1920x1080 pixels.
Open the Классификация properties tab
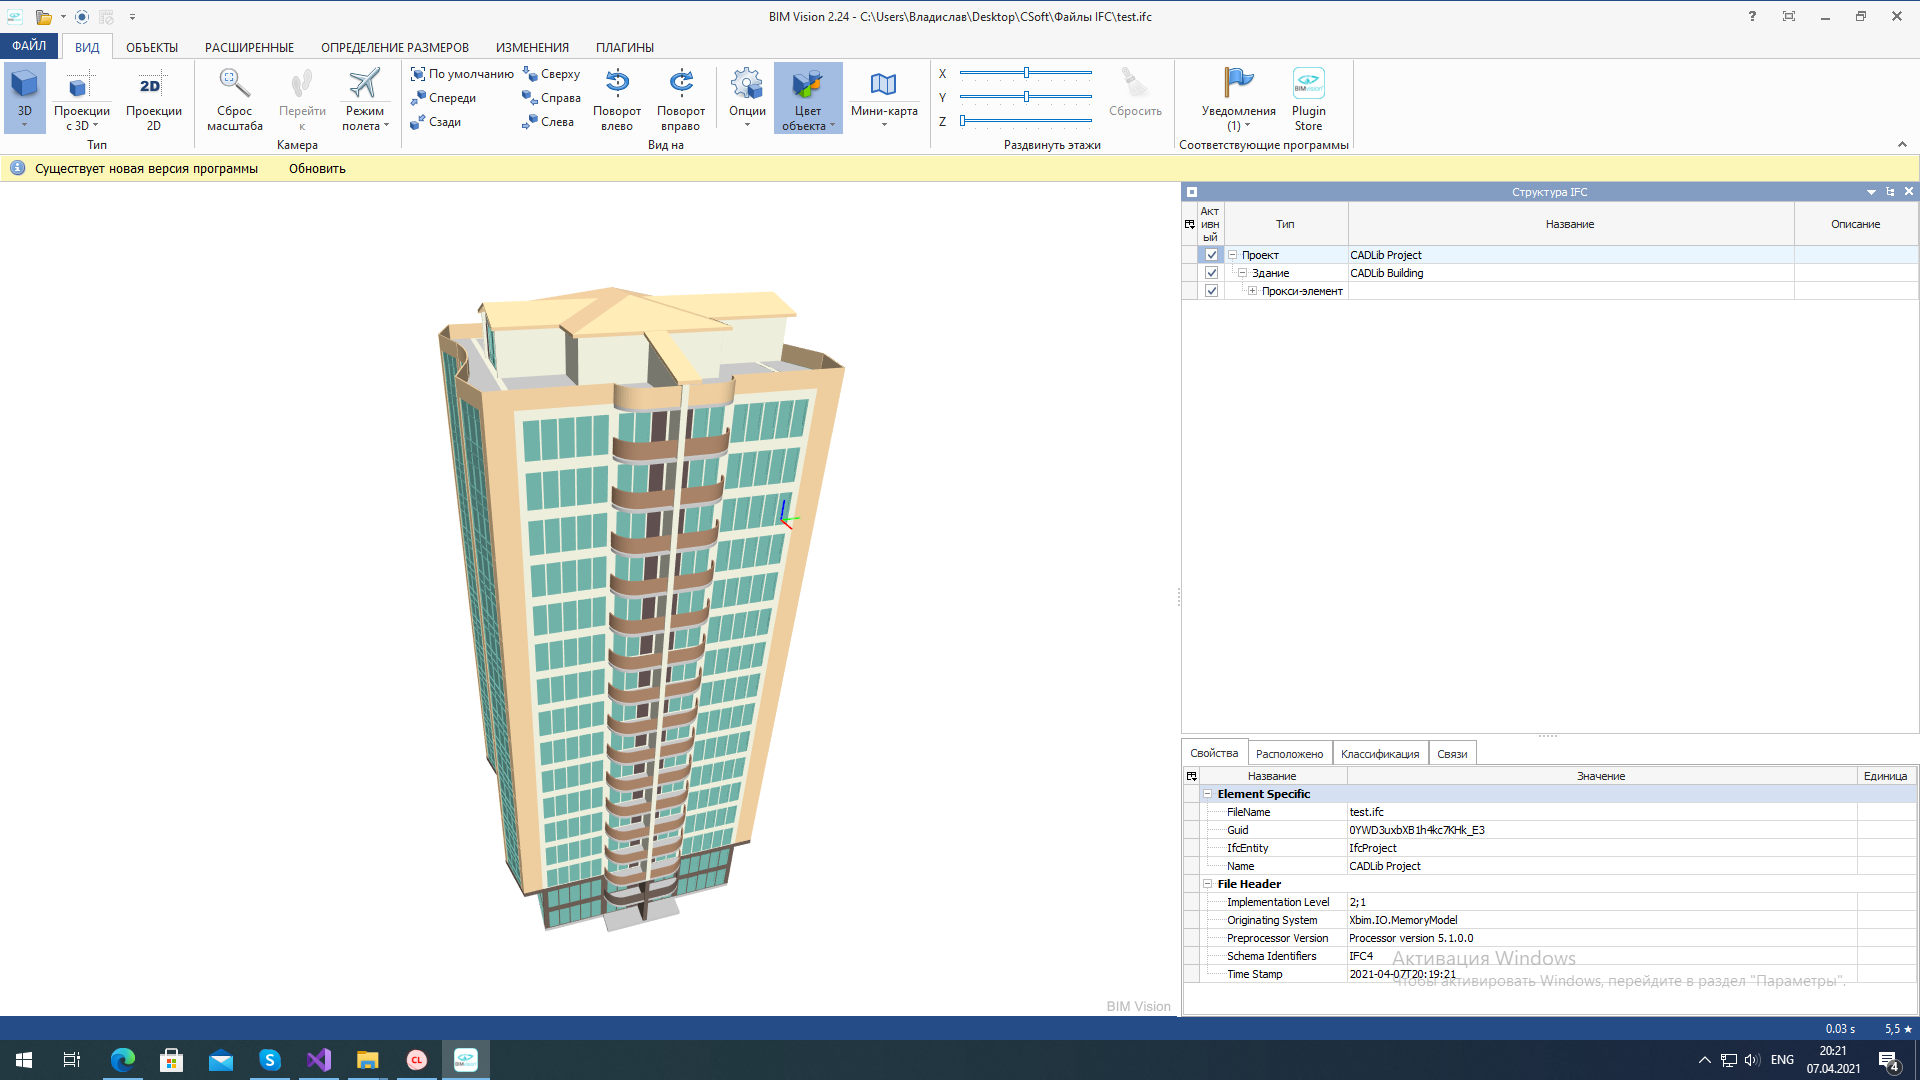point(1380,753)
